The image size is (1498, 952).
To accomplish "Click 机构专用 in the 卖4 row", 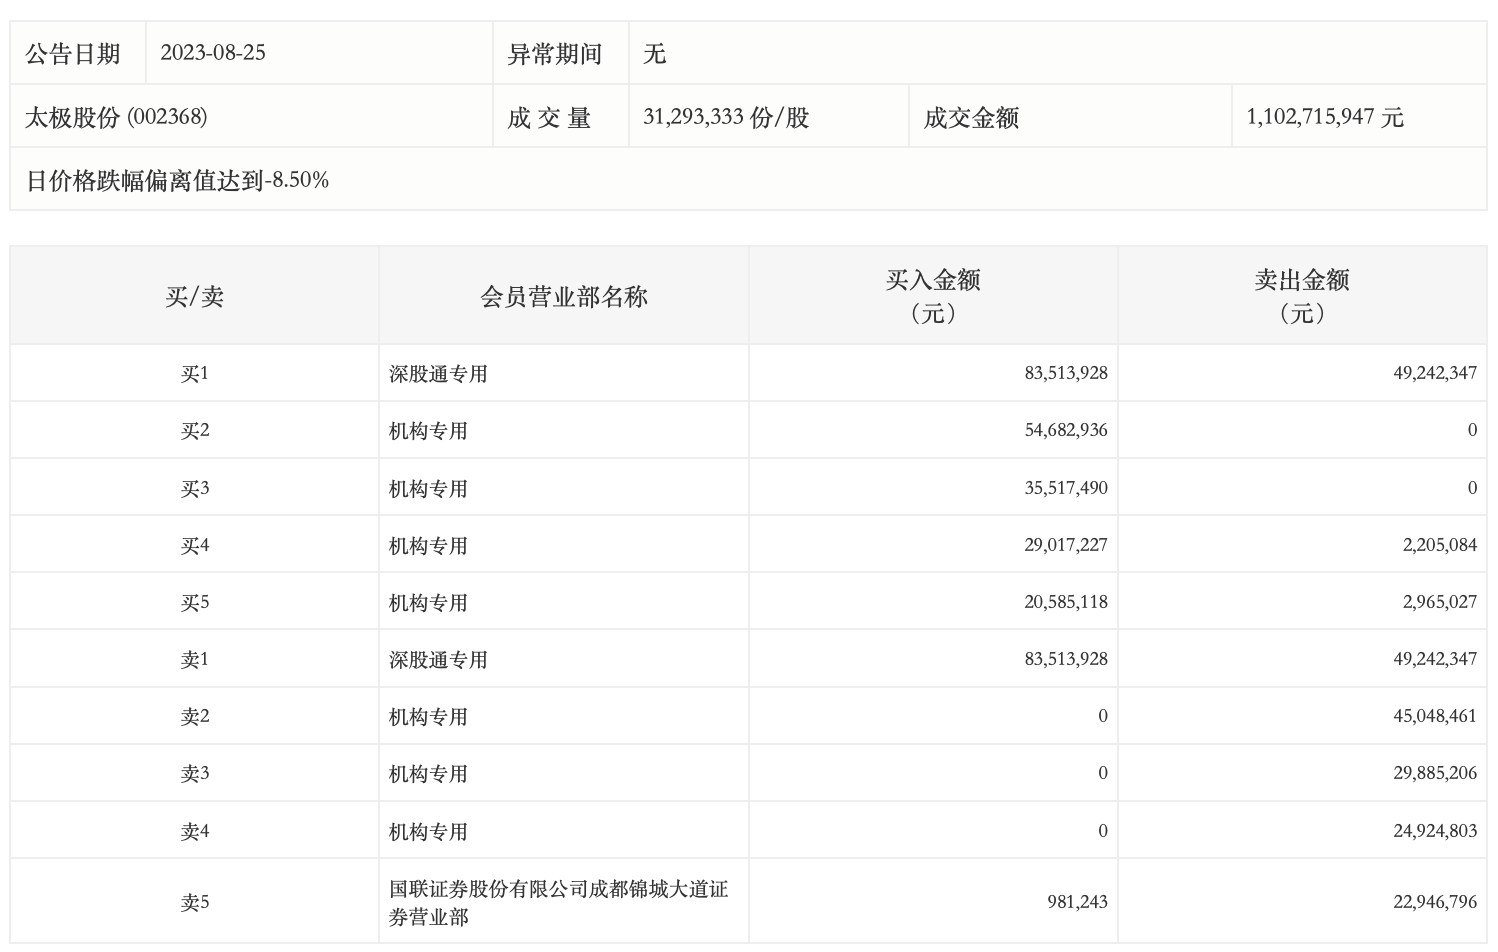I will pos(428,832).
